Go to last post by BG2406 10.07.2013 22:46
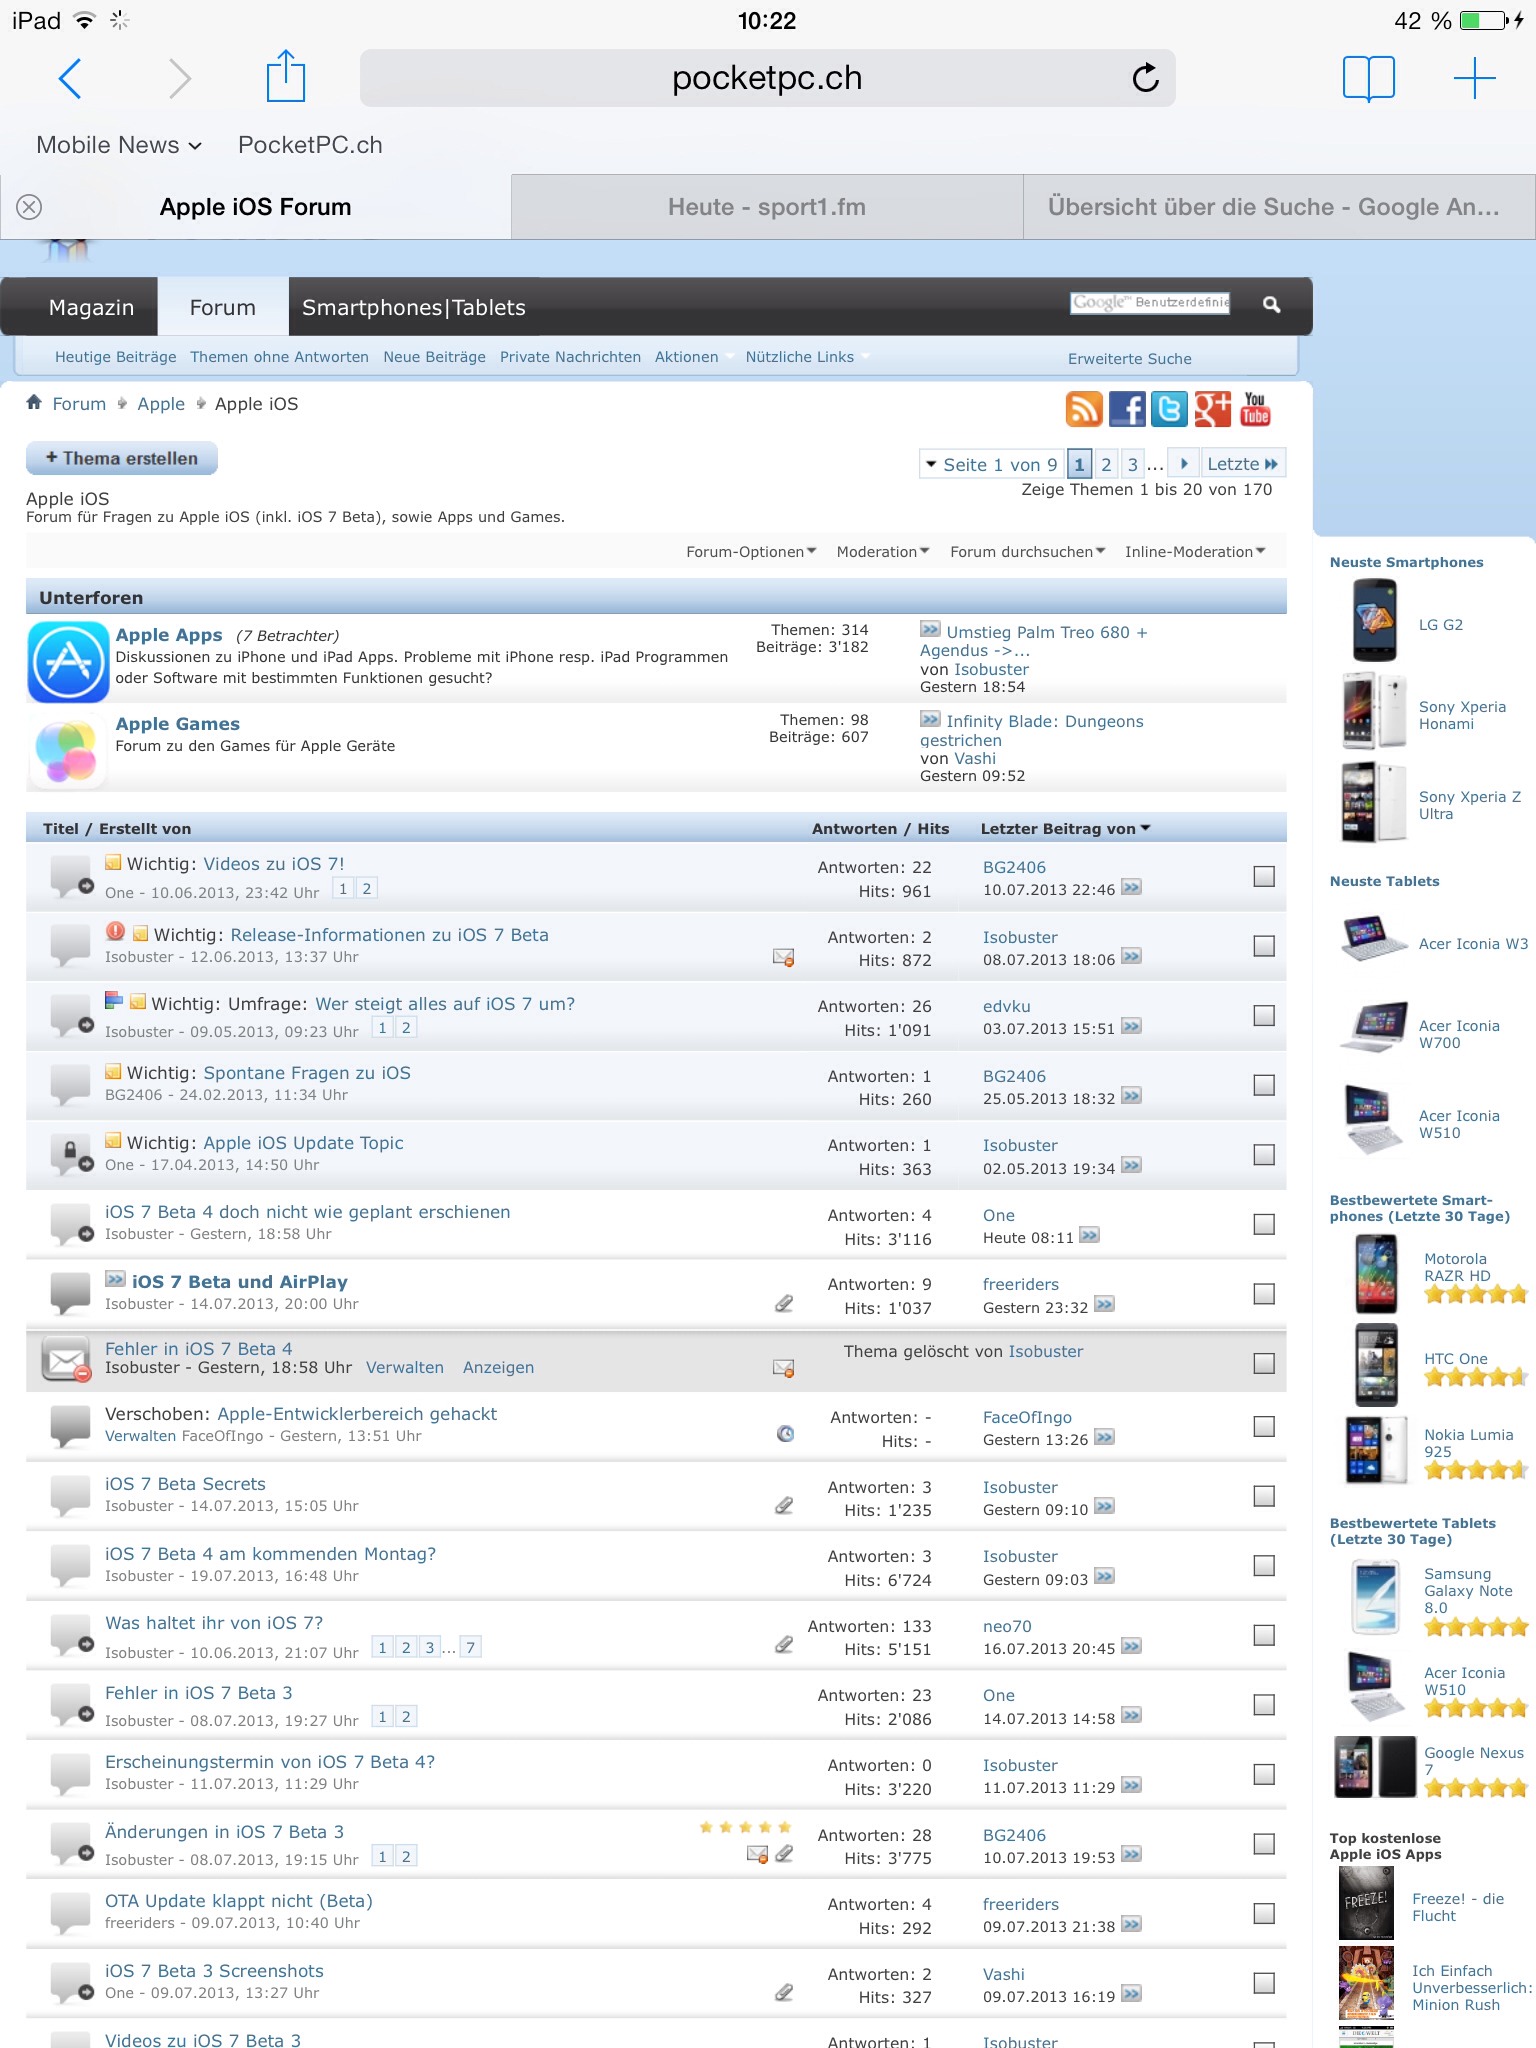 click(x=1131, y=888)
